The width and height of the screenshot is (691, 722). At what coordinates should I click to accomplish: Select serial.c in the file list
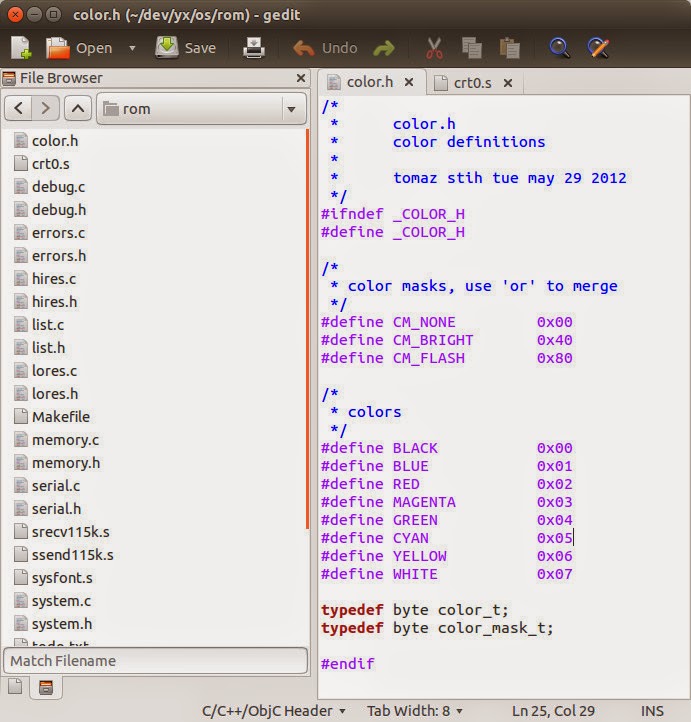point(46,486)
